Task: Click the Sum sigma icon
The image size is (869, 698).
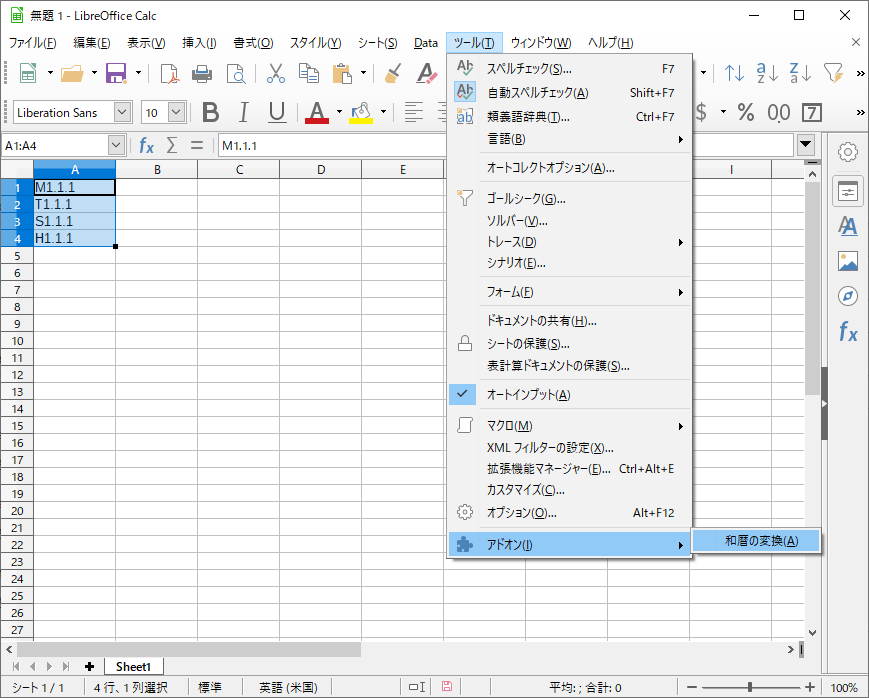Action: pyautogui.click(x=172, y=146)
